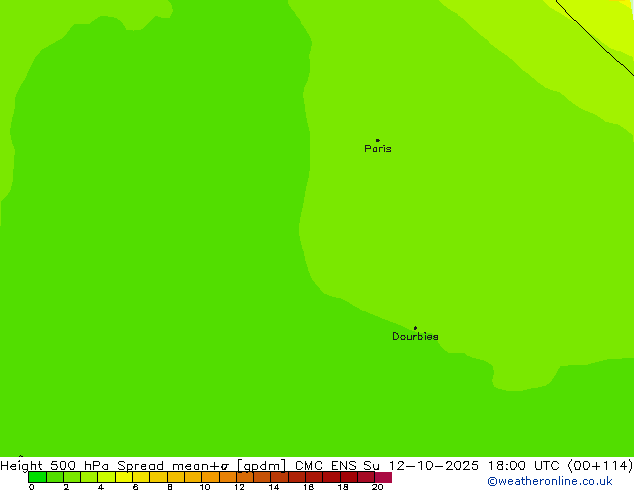The height and width of the screenshot is (490, 634).
Task: Click legend scale number 14
Action: coord(274,487)
